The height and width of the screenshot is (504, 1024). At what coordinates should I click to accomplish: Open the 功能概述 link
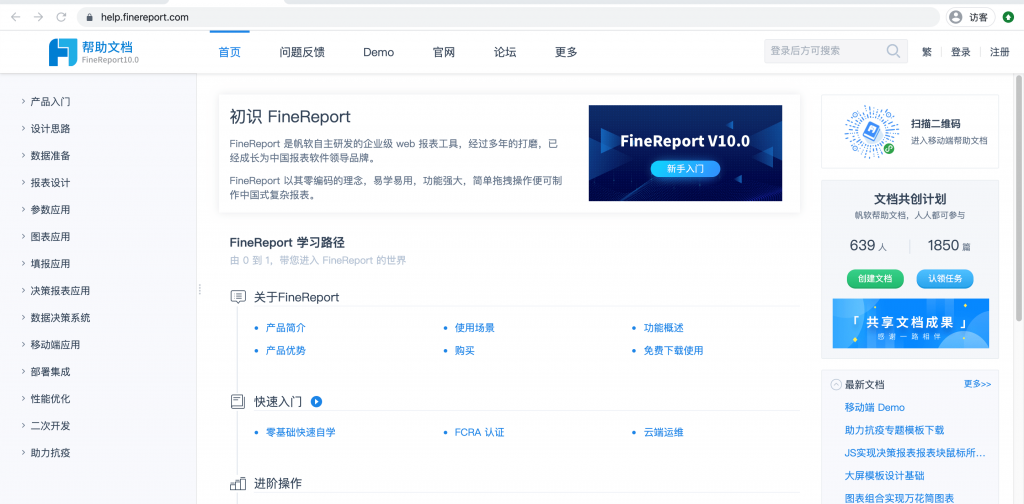click(x=664, y=328)
